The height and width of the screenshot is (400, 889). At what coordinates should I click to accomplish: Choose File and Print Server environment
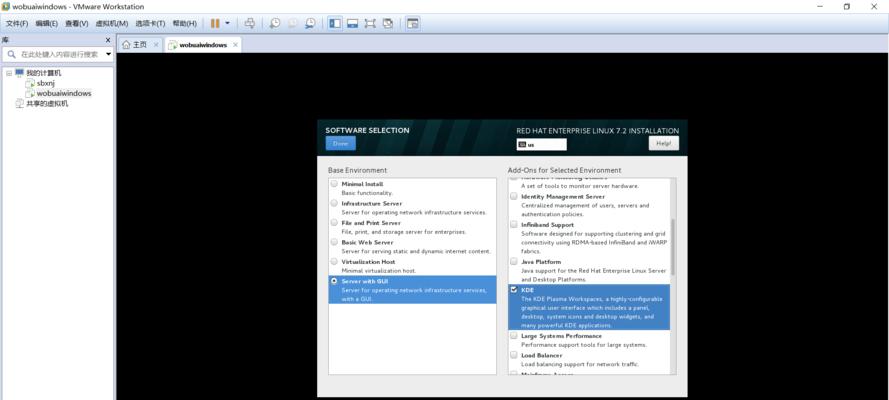(334, 223)
